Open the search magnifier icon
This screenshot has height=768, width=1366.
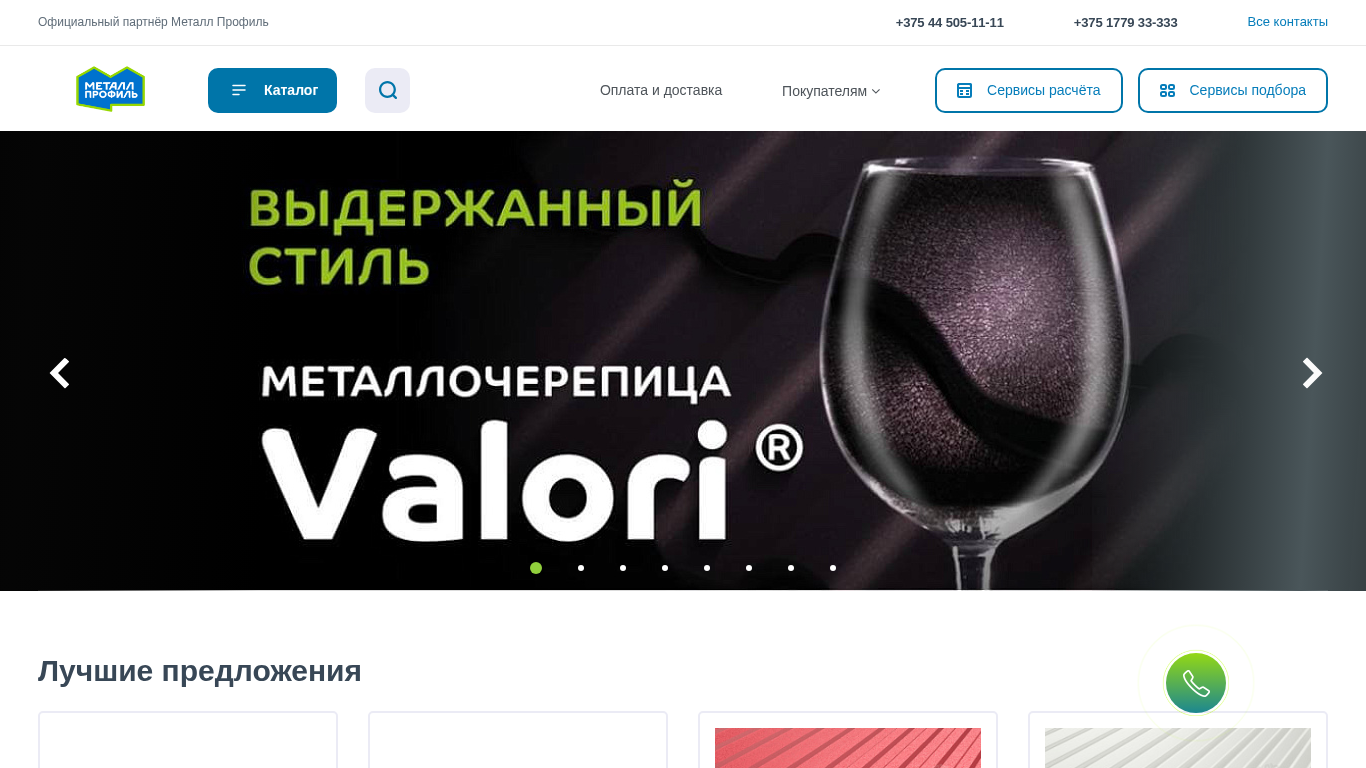point(387,90)
